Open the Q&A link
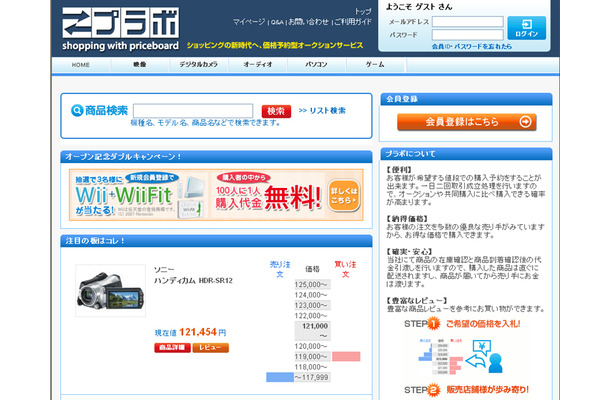The height and width of the screenshot is (400, 610). click(277, 22)
